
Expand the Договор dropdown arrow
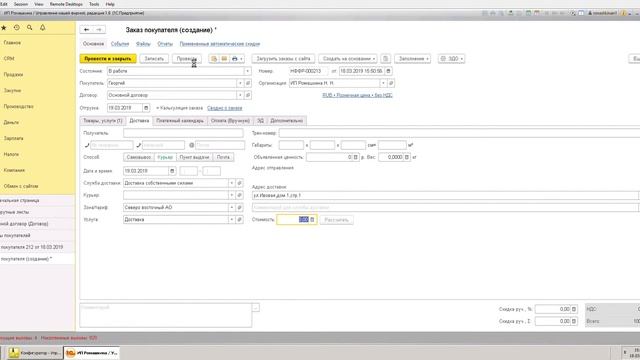[x=240, y=95]
